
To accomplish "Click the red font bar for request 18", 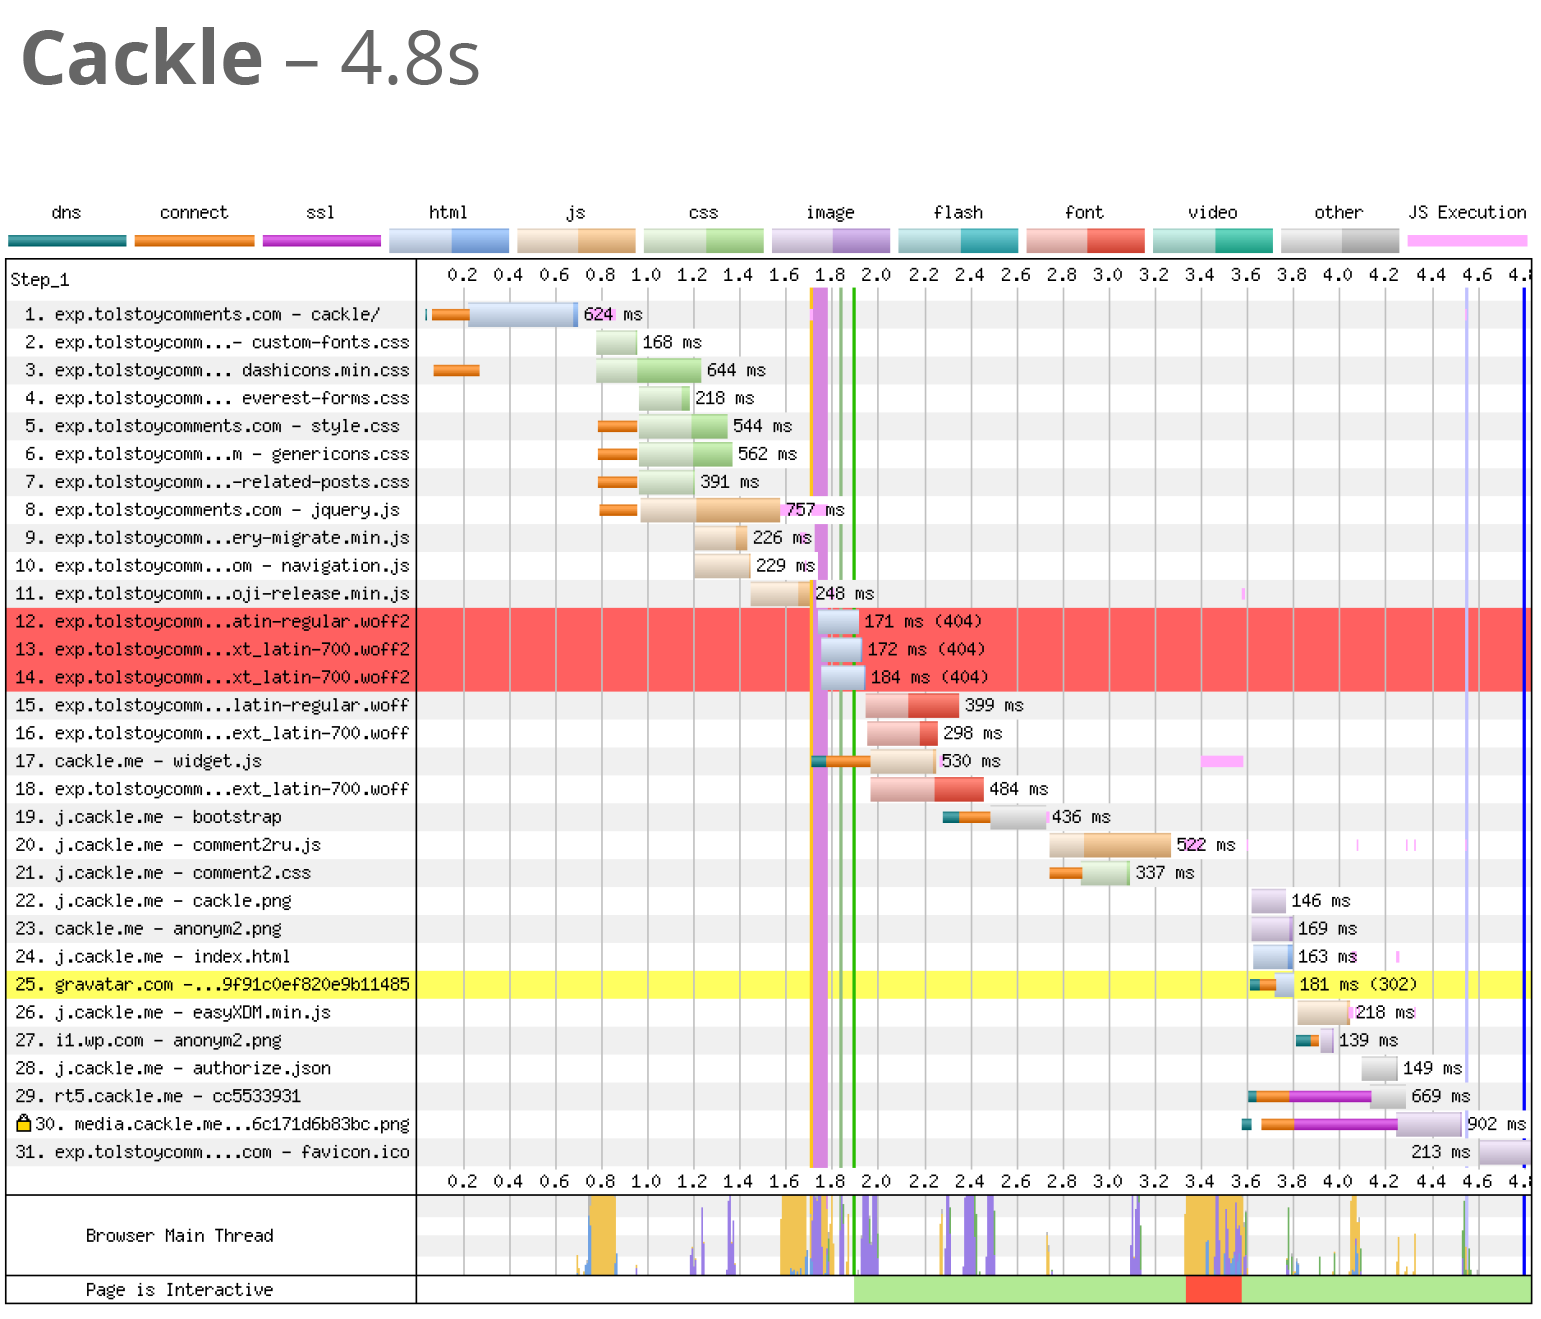I will (927, 790).
